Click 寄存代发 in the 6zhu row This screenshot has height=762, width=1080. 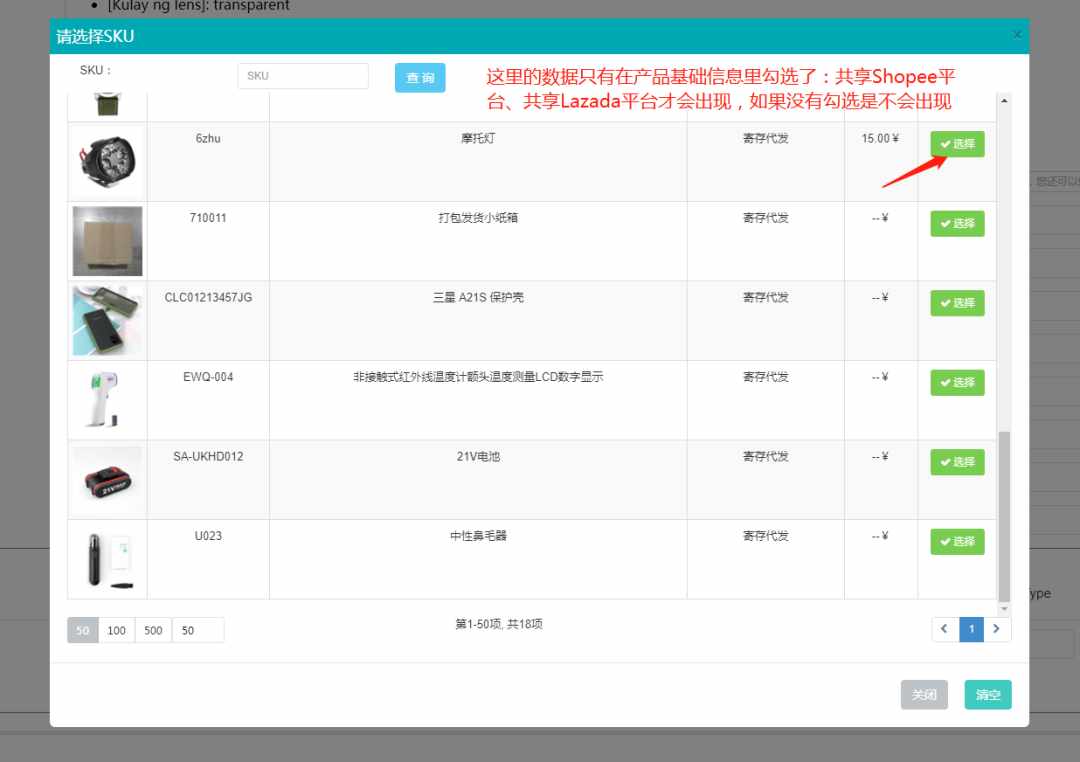point(765,138)
